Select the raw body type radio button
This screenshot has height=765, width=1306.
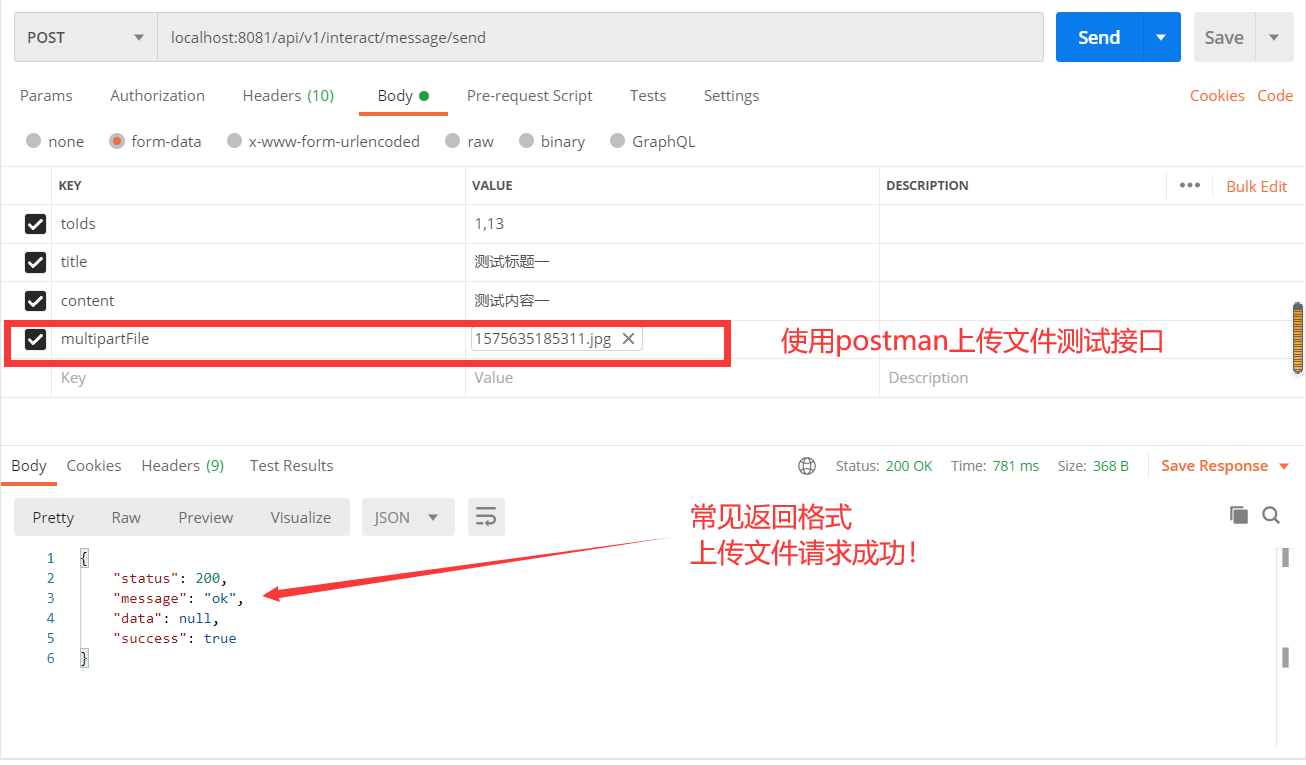pyautogui.click(x=454, y=141)
